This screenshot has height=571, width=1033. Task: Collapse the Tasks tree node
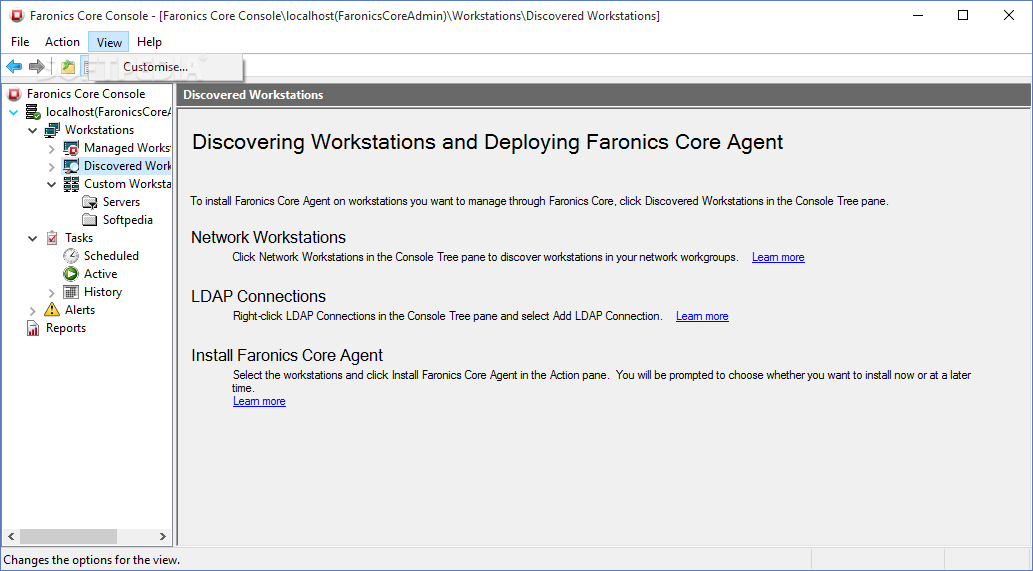click(x=33, y=238)
